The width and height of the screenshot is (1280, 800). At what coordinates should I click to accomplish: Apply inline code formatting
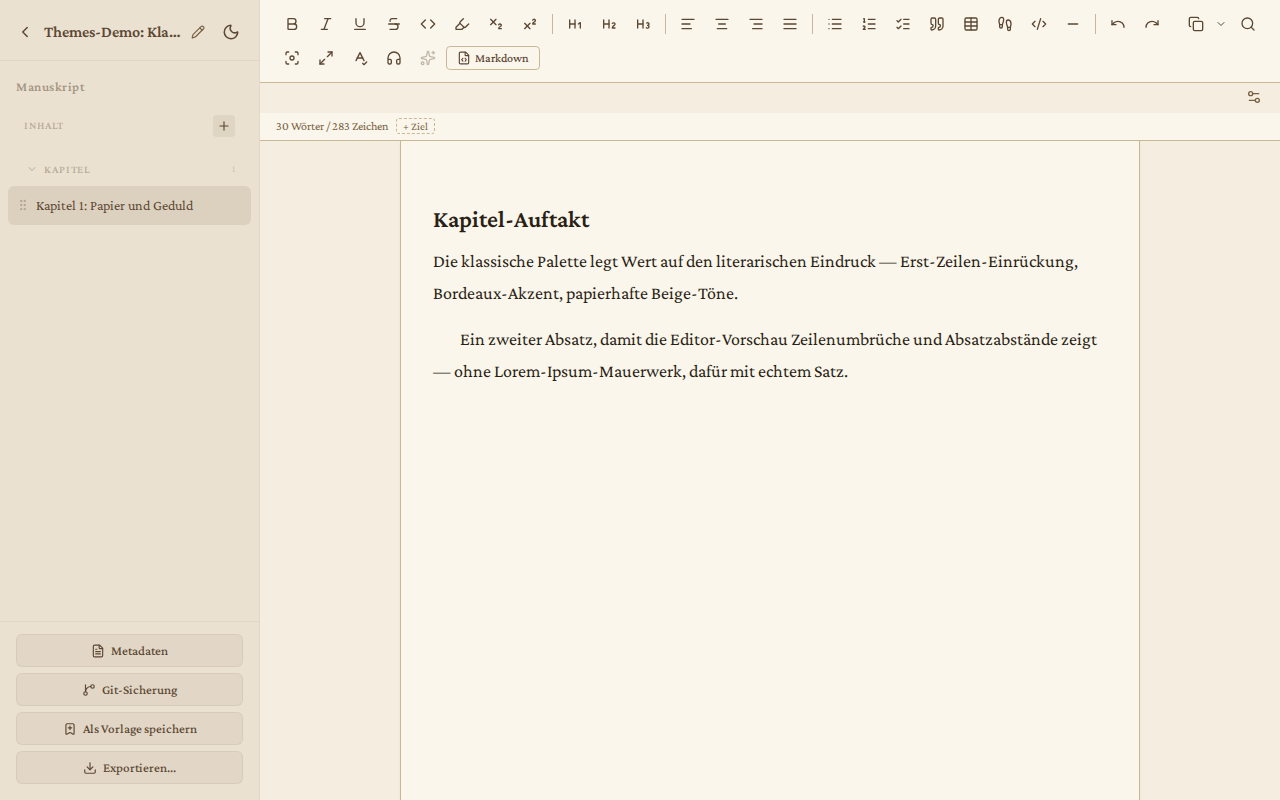pyautogui.click(x=428, y=24)
